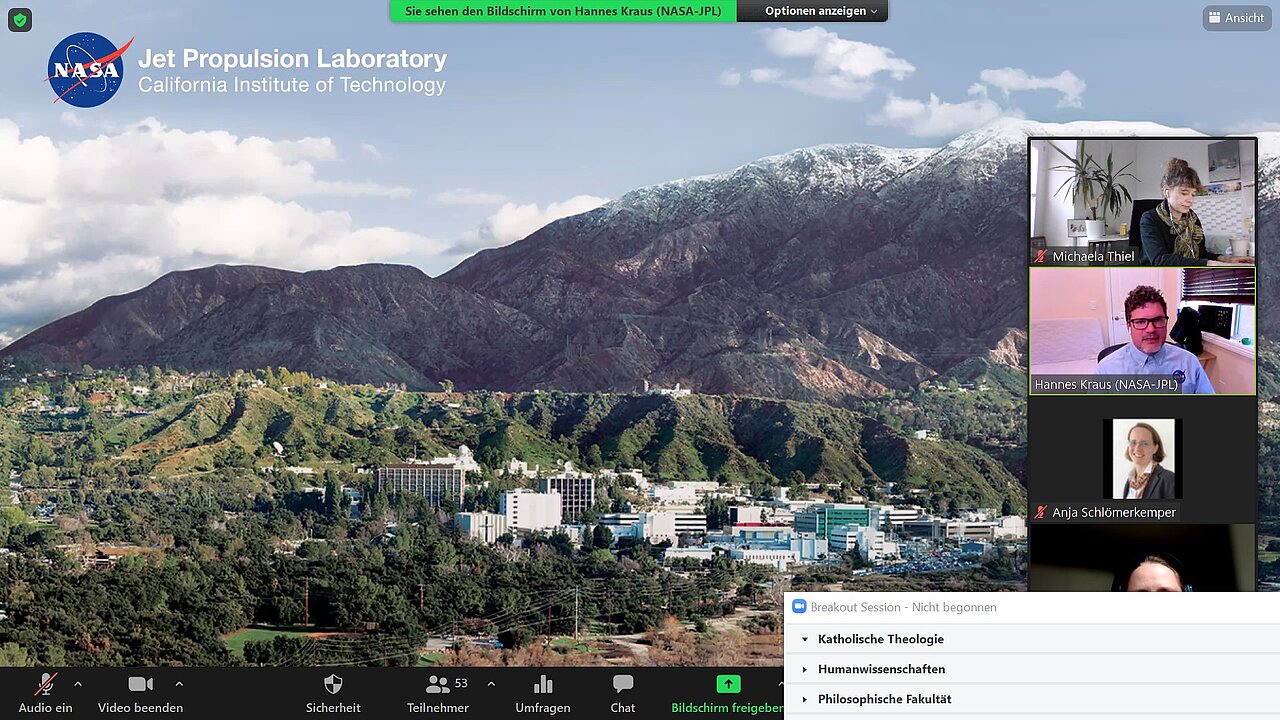
Task: Select Michaela Thiel's video thumbnail
Action: tap(1142, 201)
